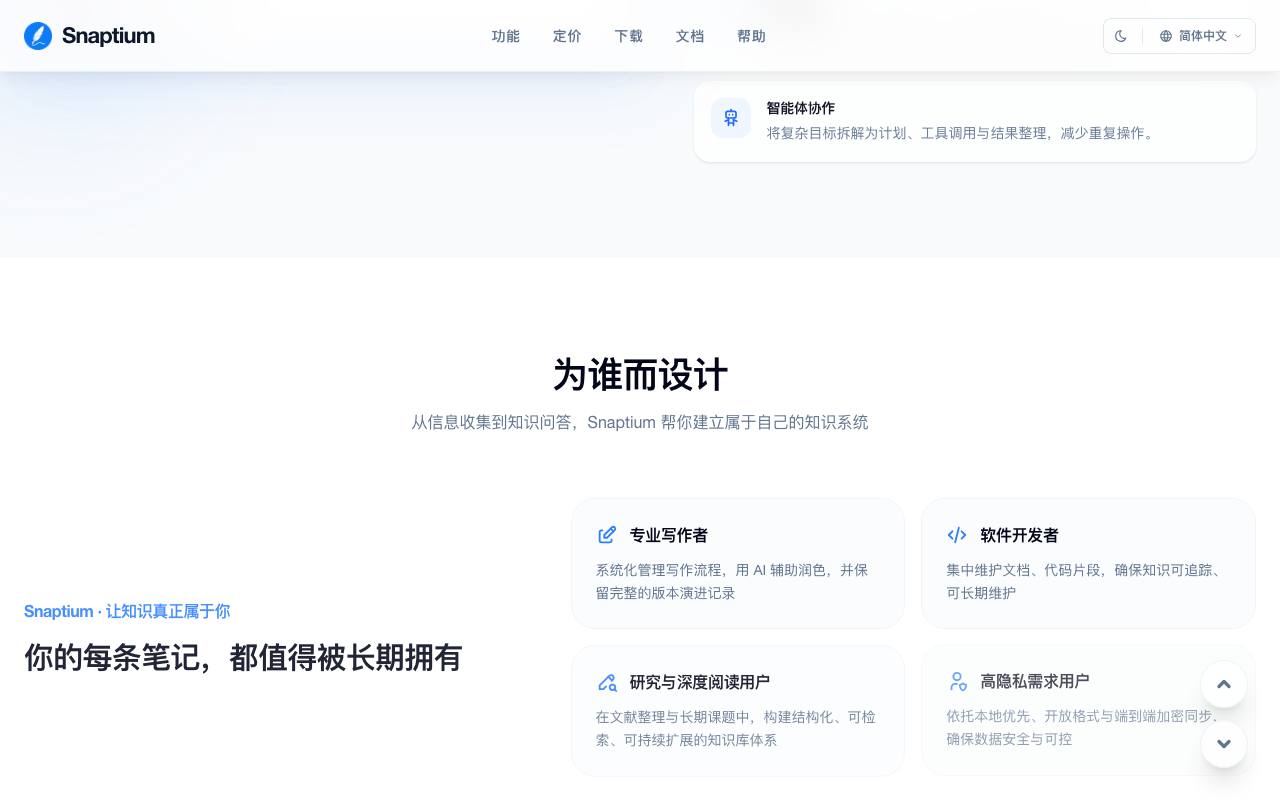Viewport: 1280px width, 800px height.
Task: Click the description starting with 将复杂目标拆解为计划
Action: tap(963, 133)
